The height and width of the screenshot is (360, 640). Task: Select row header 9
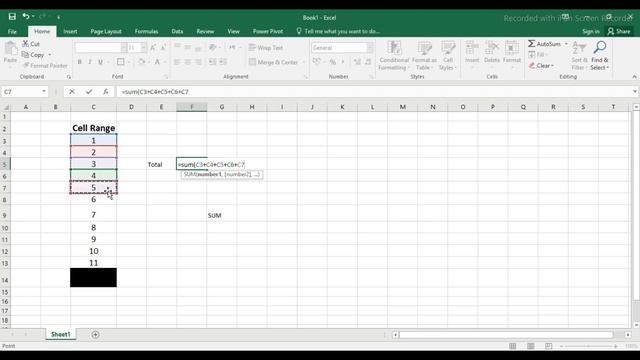click(x=5, y=215)
